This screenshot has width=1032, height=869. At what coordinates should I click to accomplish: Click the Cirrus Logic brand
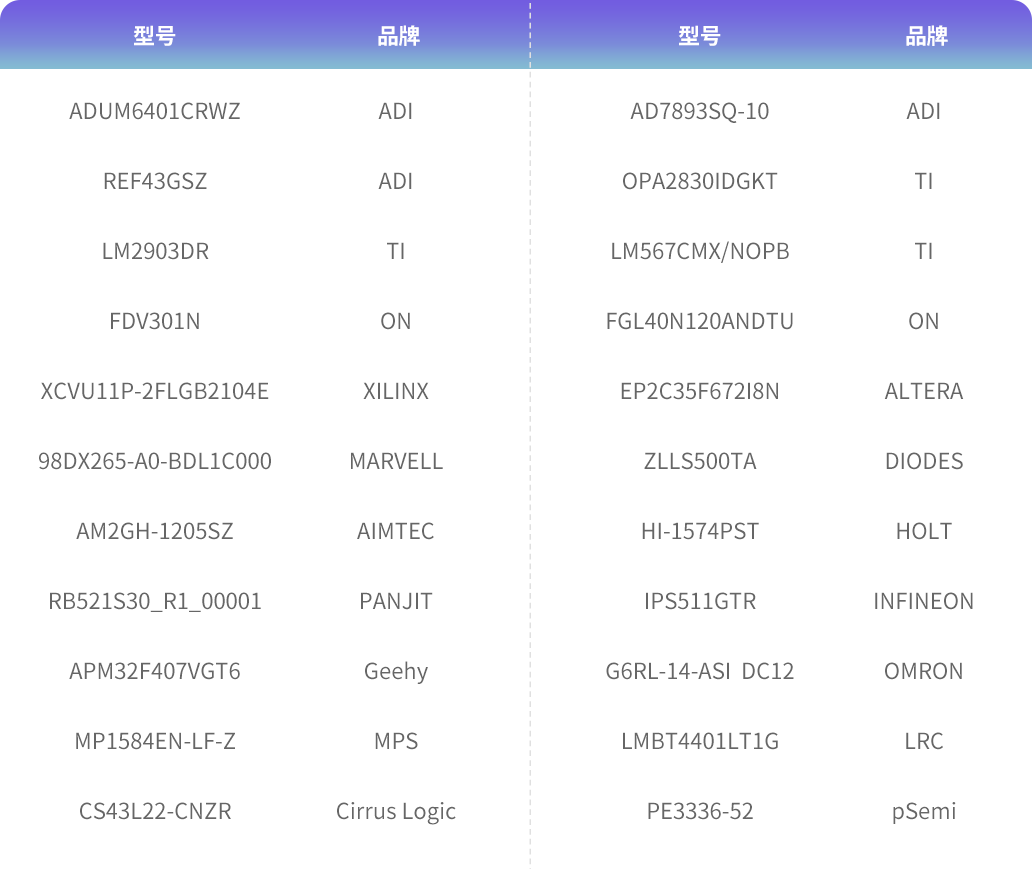coord(396,811)
